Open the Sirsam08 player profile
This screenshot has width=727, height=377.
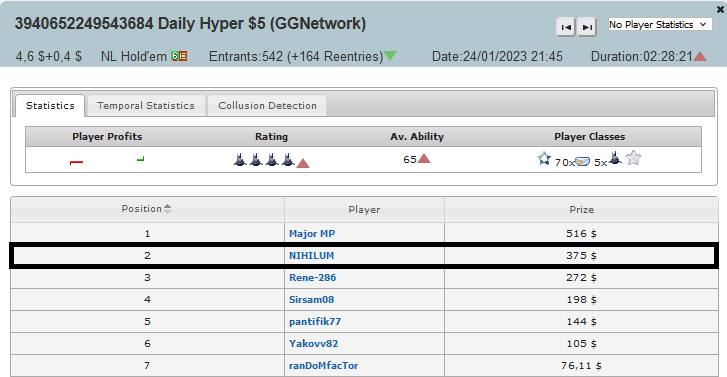311,300
